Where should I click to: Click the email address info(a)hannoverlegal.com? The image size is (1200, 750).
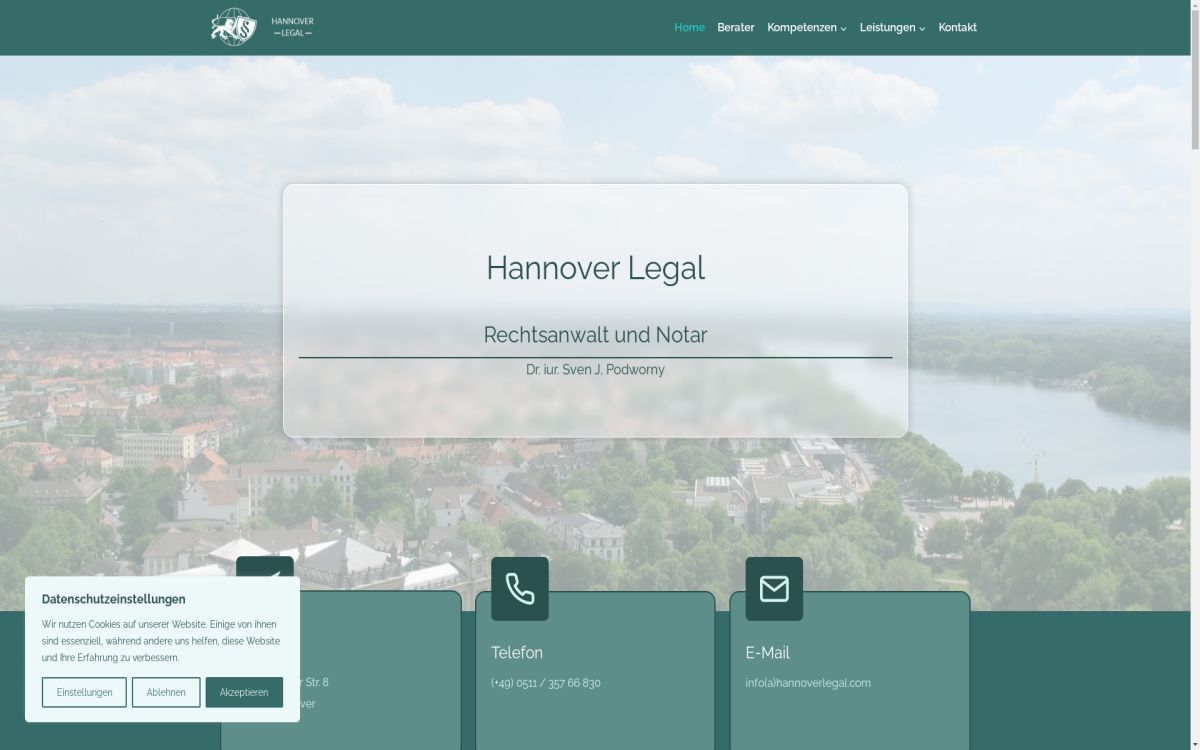(x=806, y=683)
